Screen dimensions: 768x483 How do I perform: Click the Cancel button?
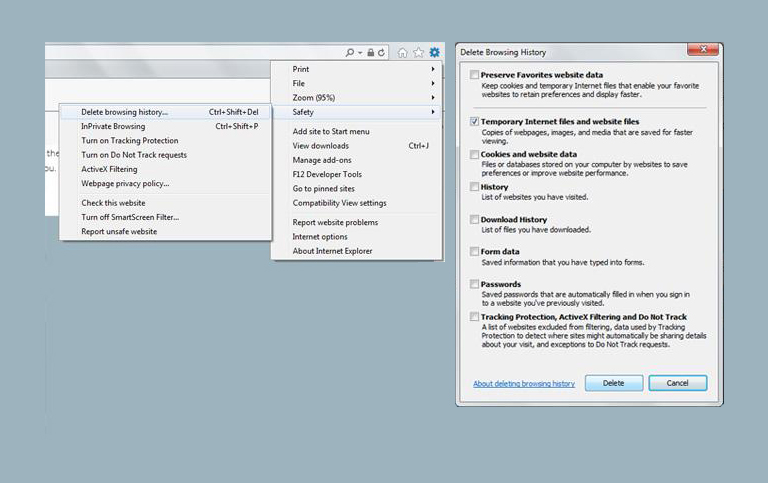click(x=677, y=383)
